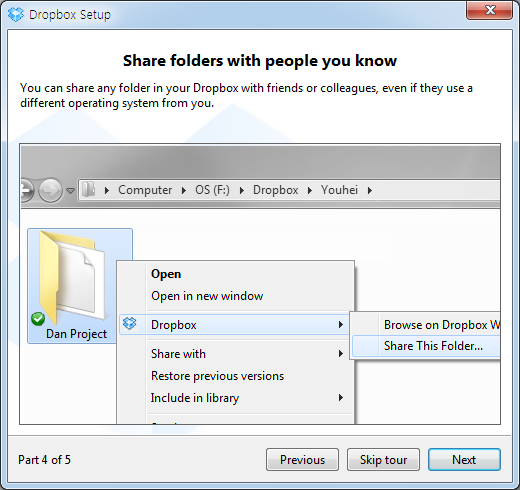The height and width of the screenshot is (490, 520).
Task: Click the Explorer forward arrow button
Action: point(50,190)
